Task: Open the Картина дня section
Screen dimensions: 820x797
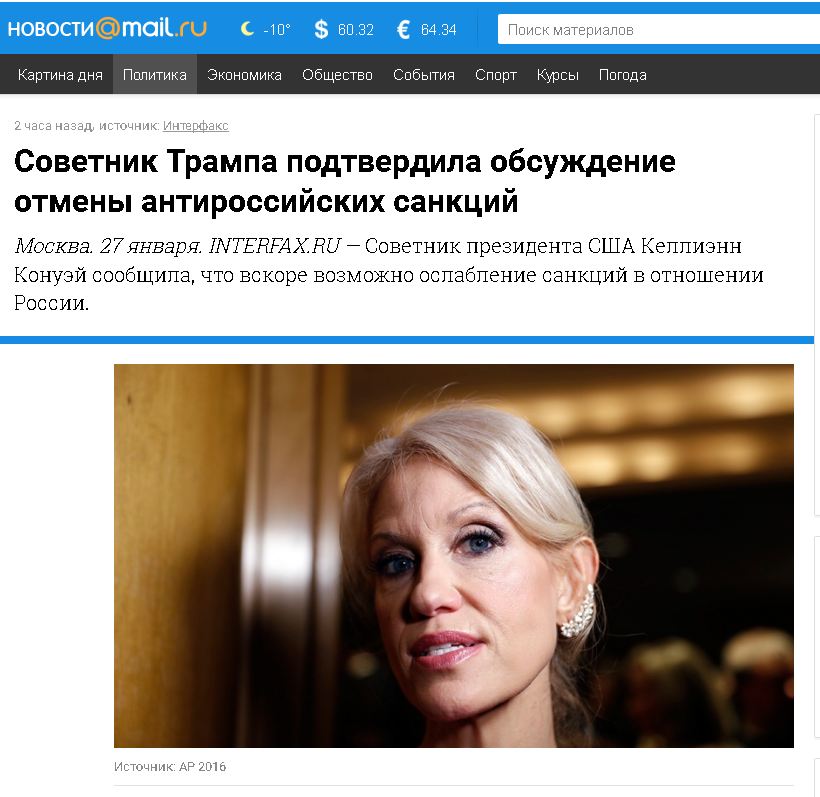Action: click(x=60, y=75)
